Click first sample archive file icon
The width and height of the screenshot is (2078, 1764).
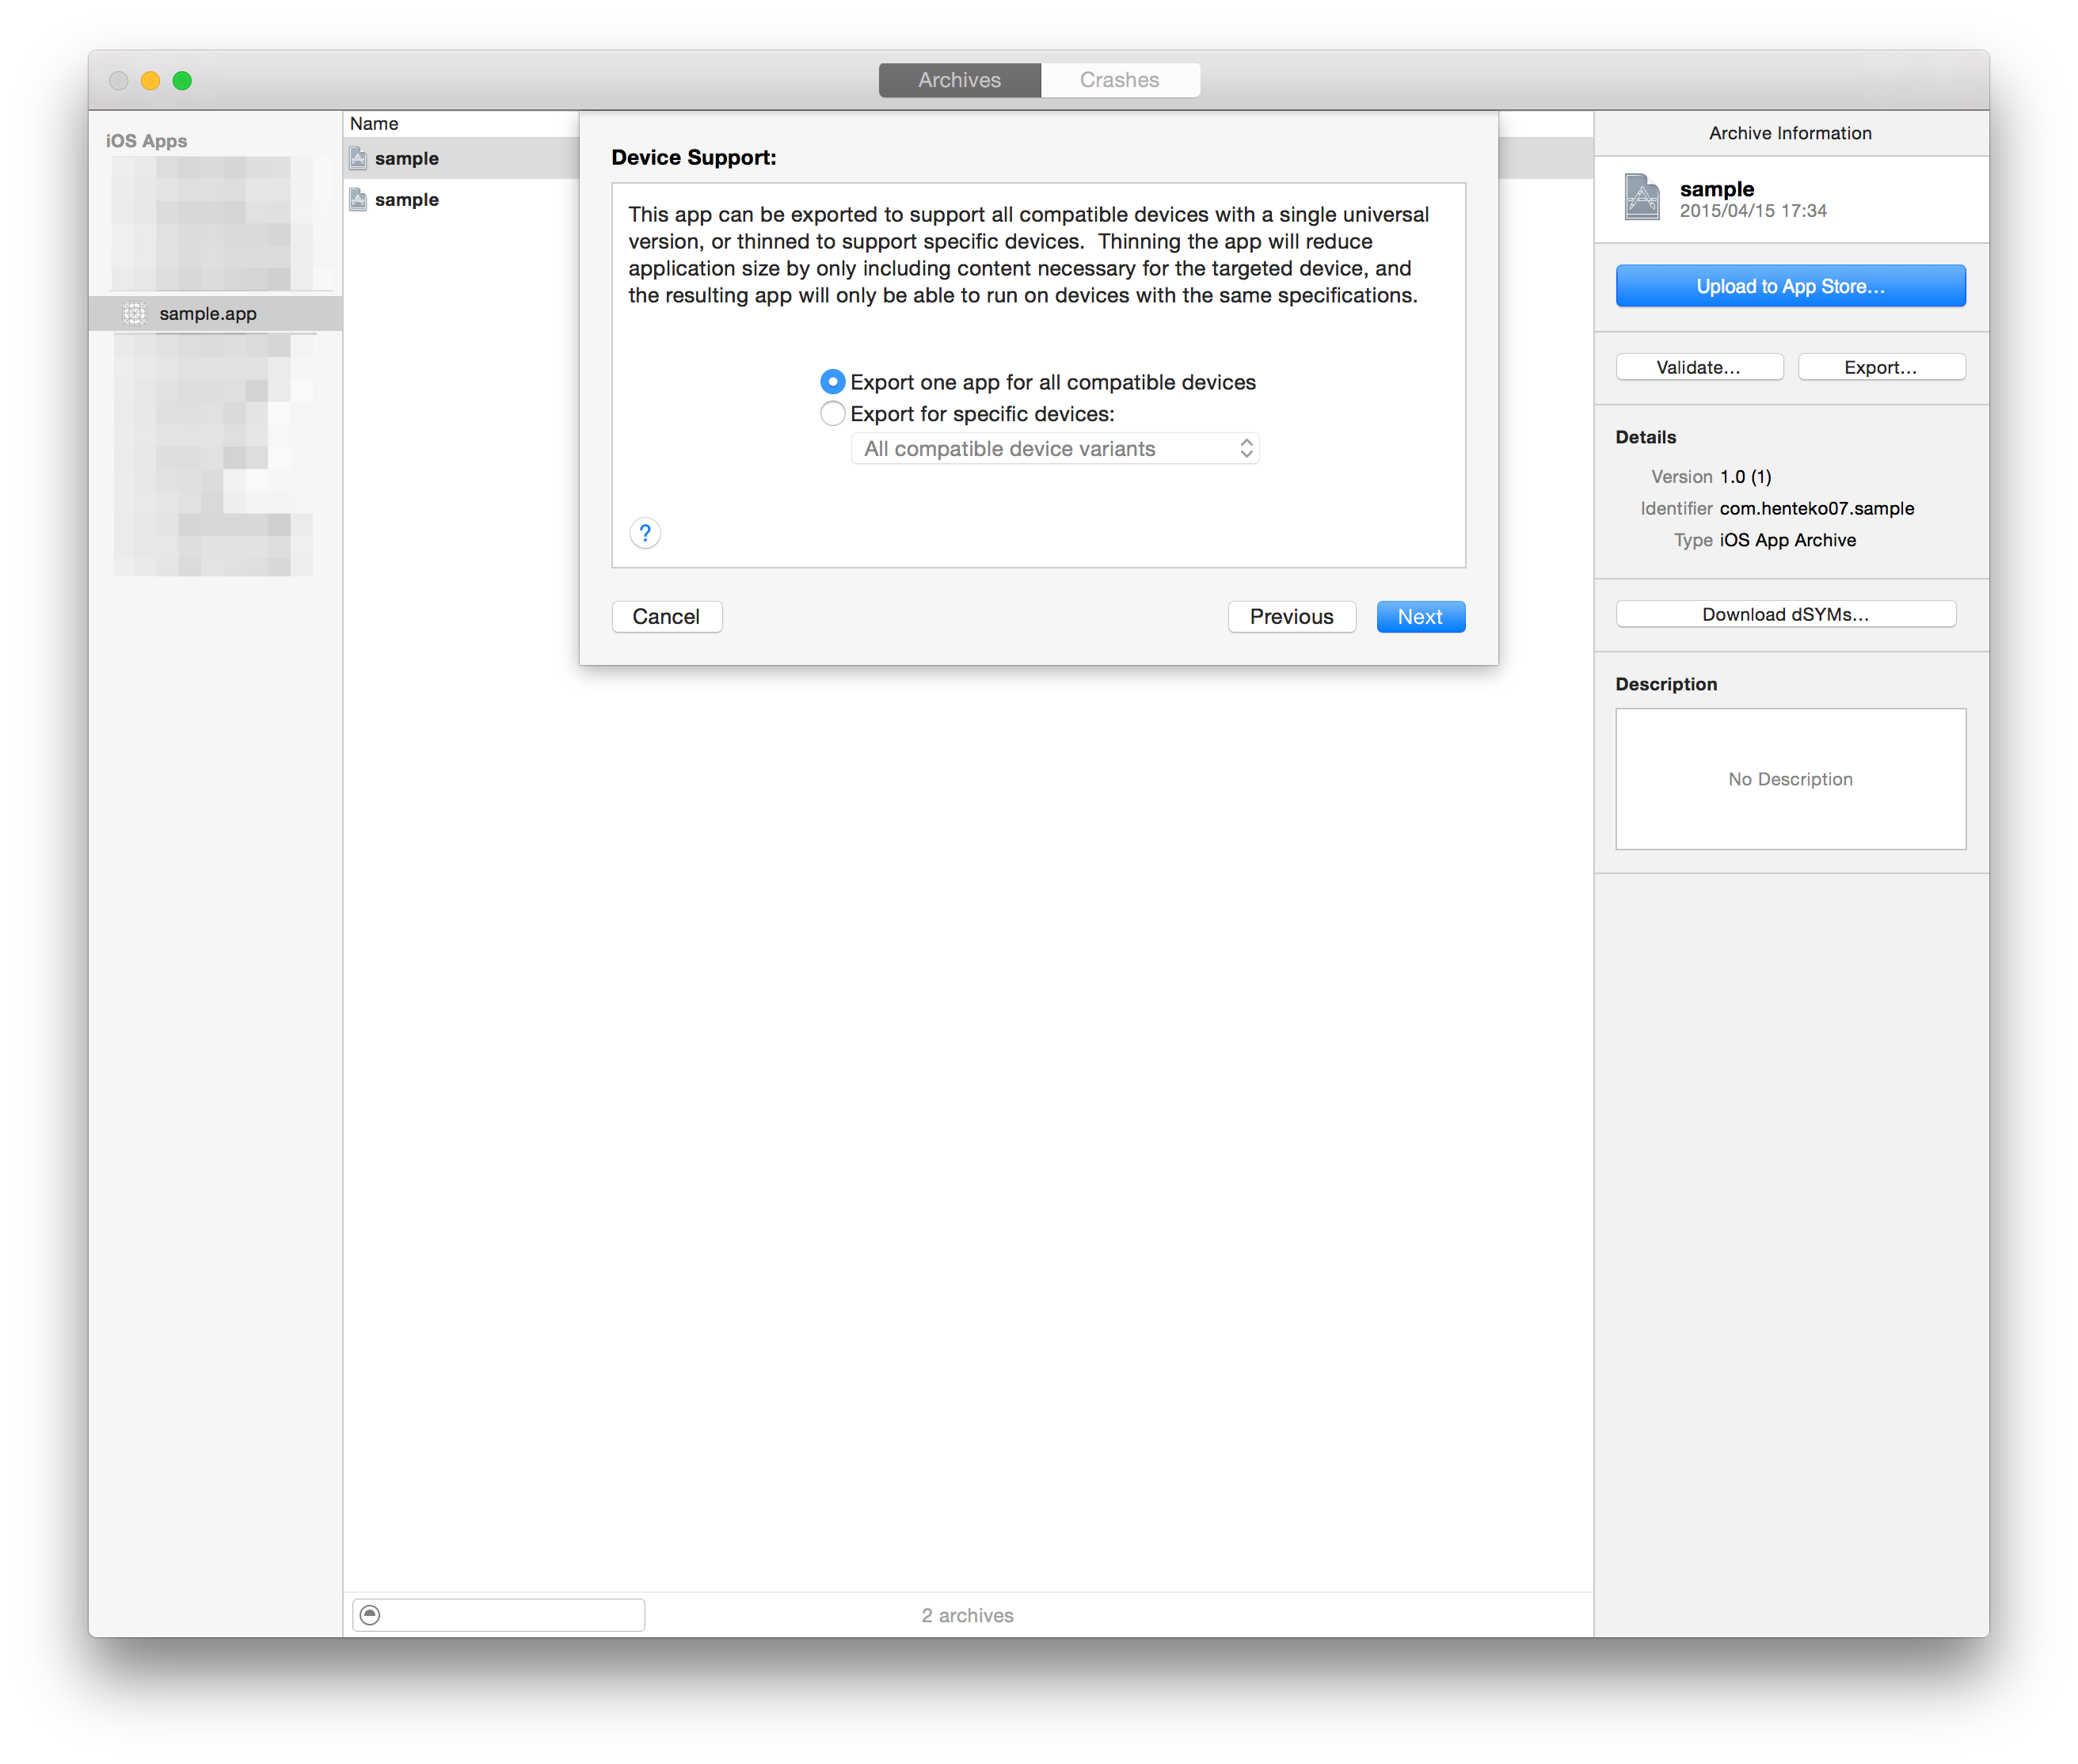click(358, 158)
